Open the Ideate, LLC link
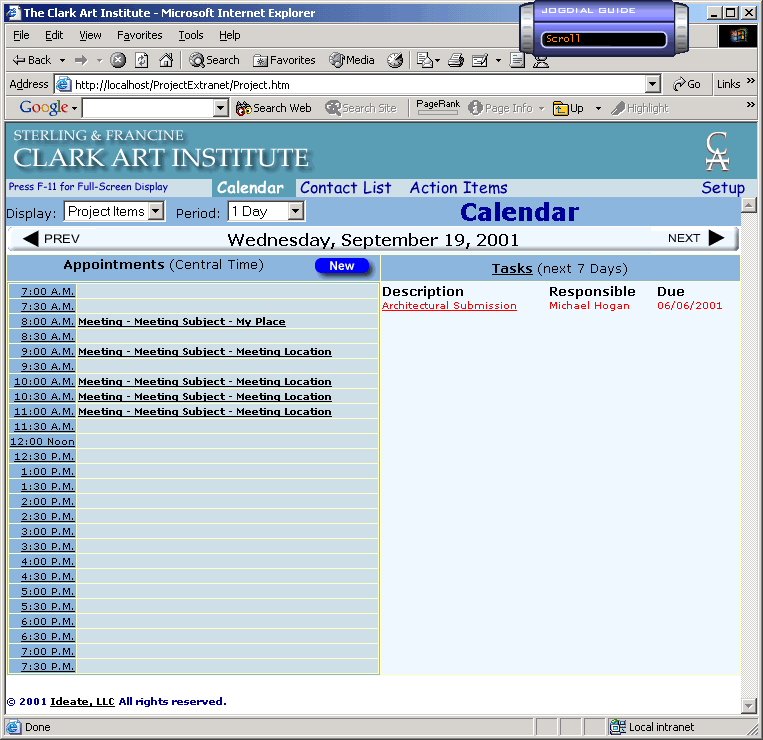The image size is (763, 740). click(x=82, y=702)
